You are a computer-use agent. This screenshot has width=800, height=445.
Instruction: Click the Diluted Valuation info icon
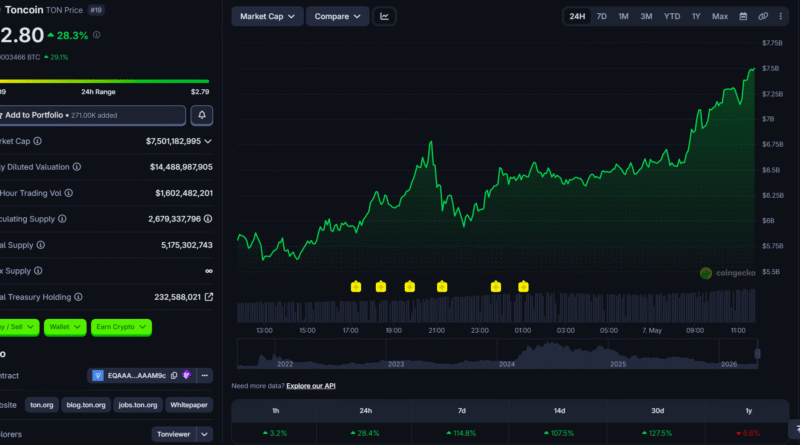click(x=77, y=167)
